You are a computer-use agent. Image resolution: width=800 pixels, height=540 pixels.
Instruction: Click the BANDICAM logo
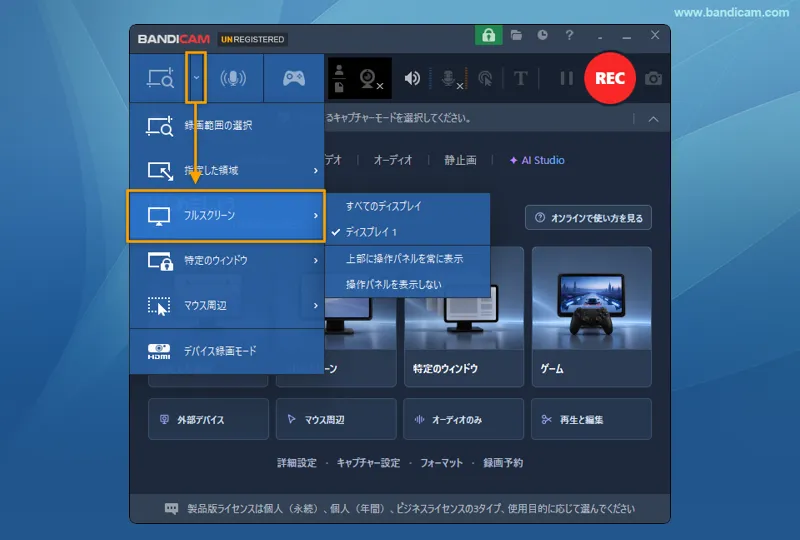pyautogui.click(x=173, y=39)
